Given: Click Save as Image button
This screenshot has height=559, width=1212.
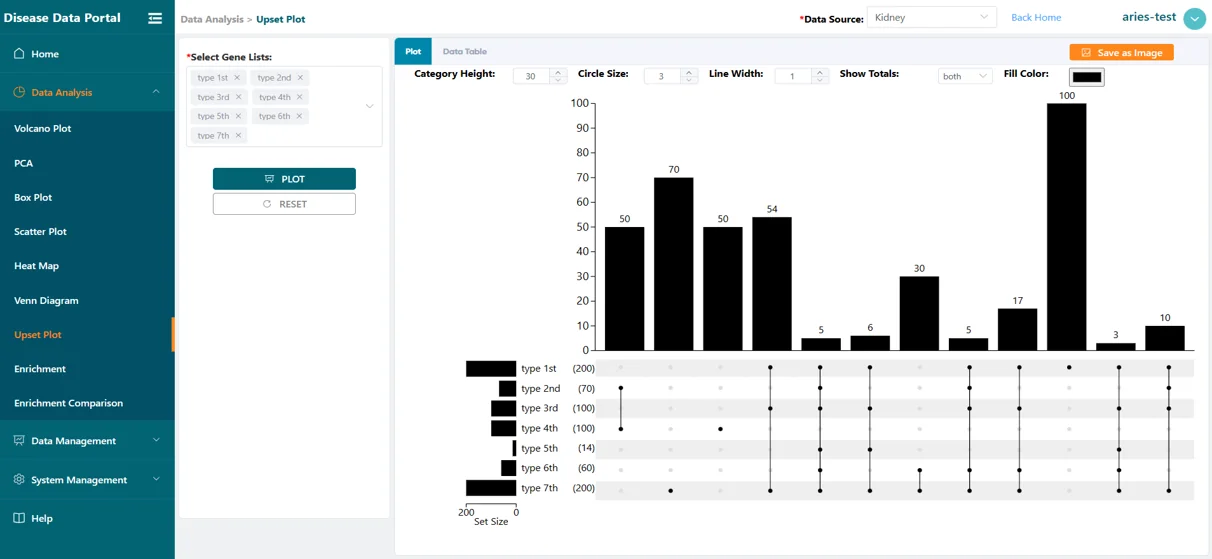Looking at the screenshot, I should coord(1121,52).
